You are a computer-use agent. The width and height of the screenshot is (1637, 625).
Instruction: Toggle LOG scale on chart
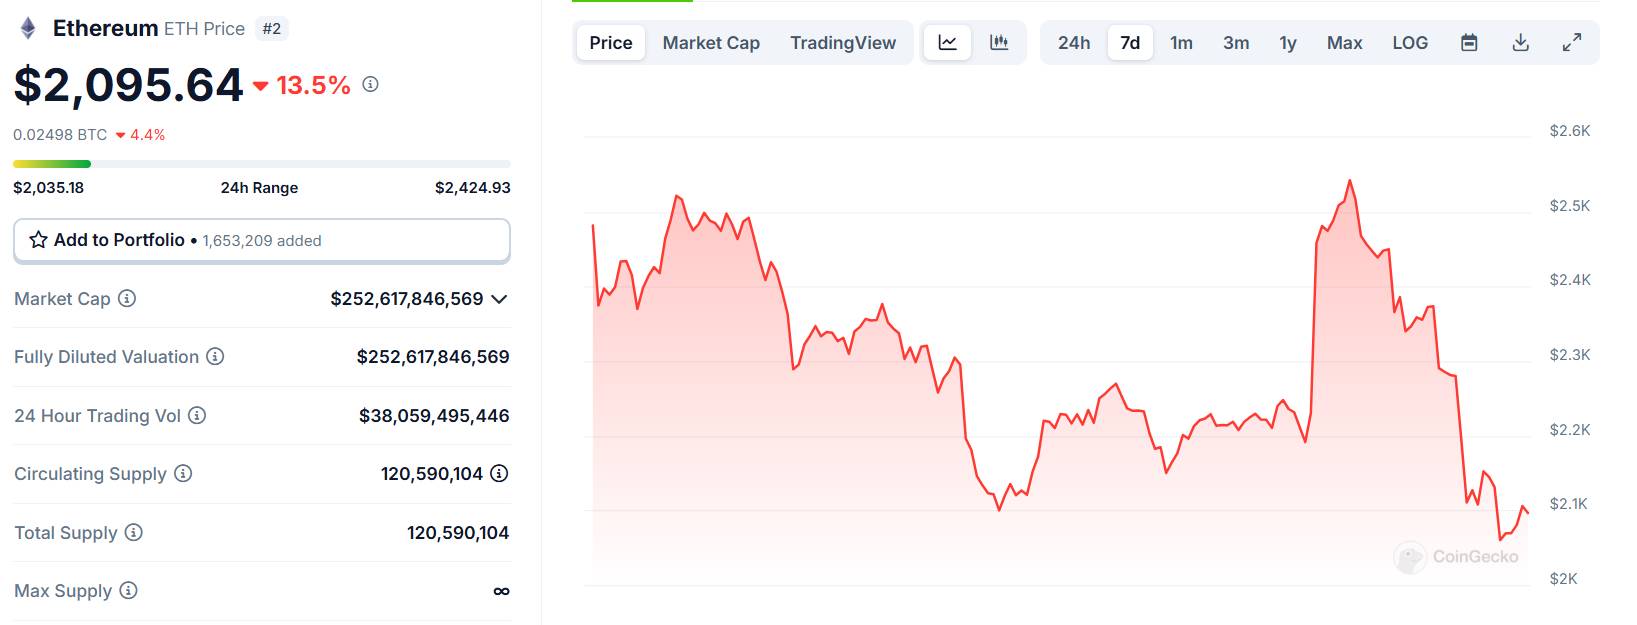tap(1410, 43)
